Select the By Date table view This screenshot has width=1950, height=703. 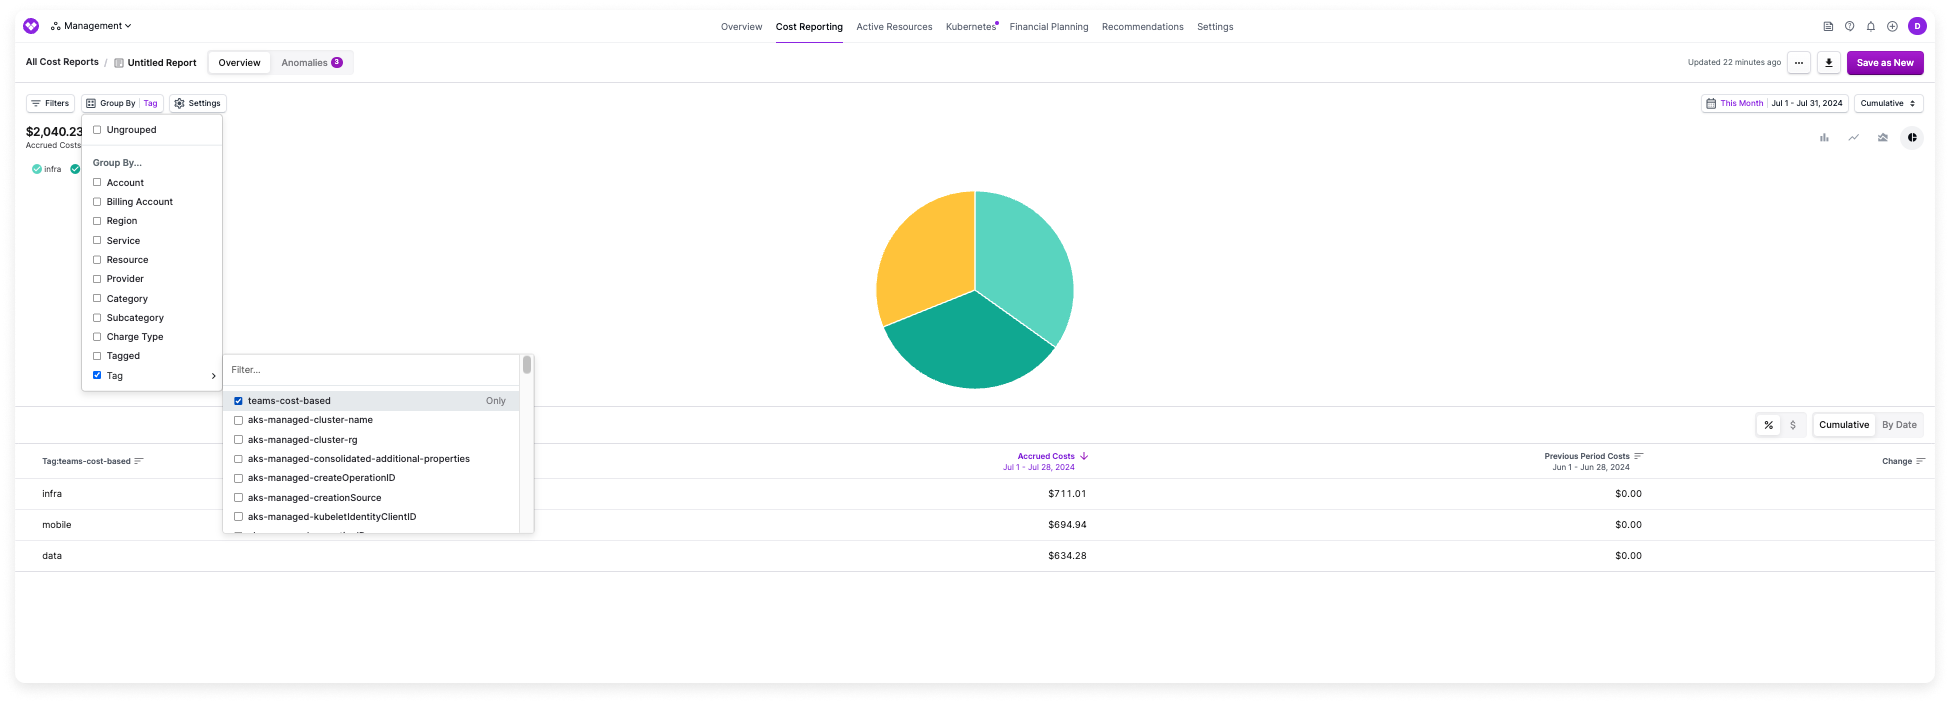coord(1899,425)
